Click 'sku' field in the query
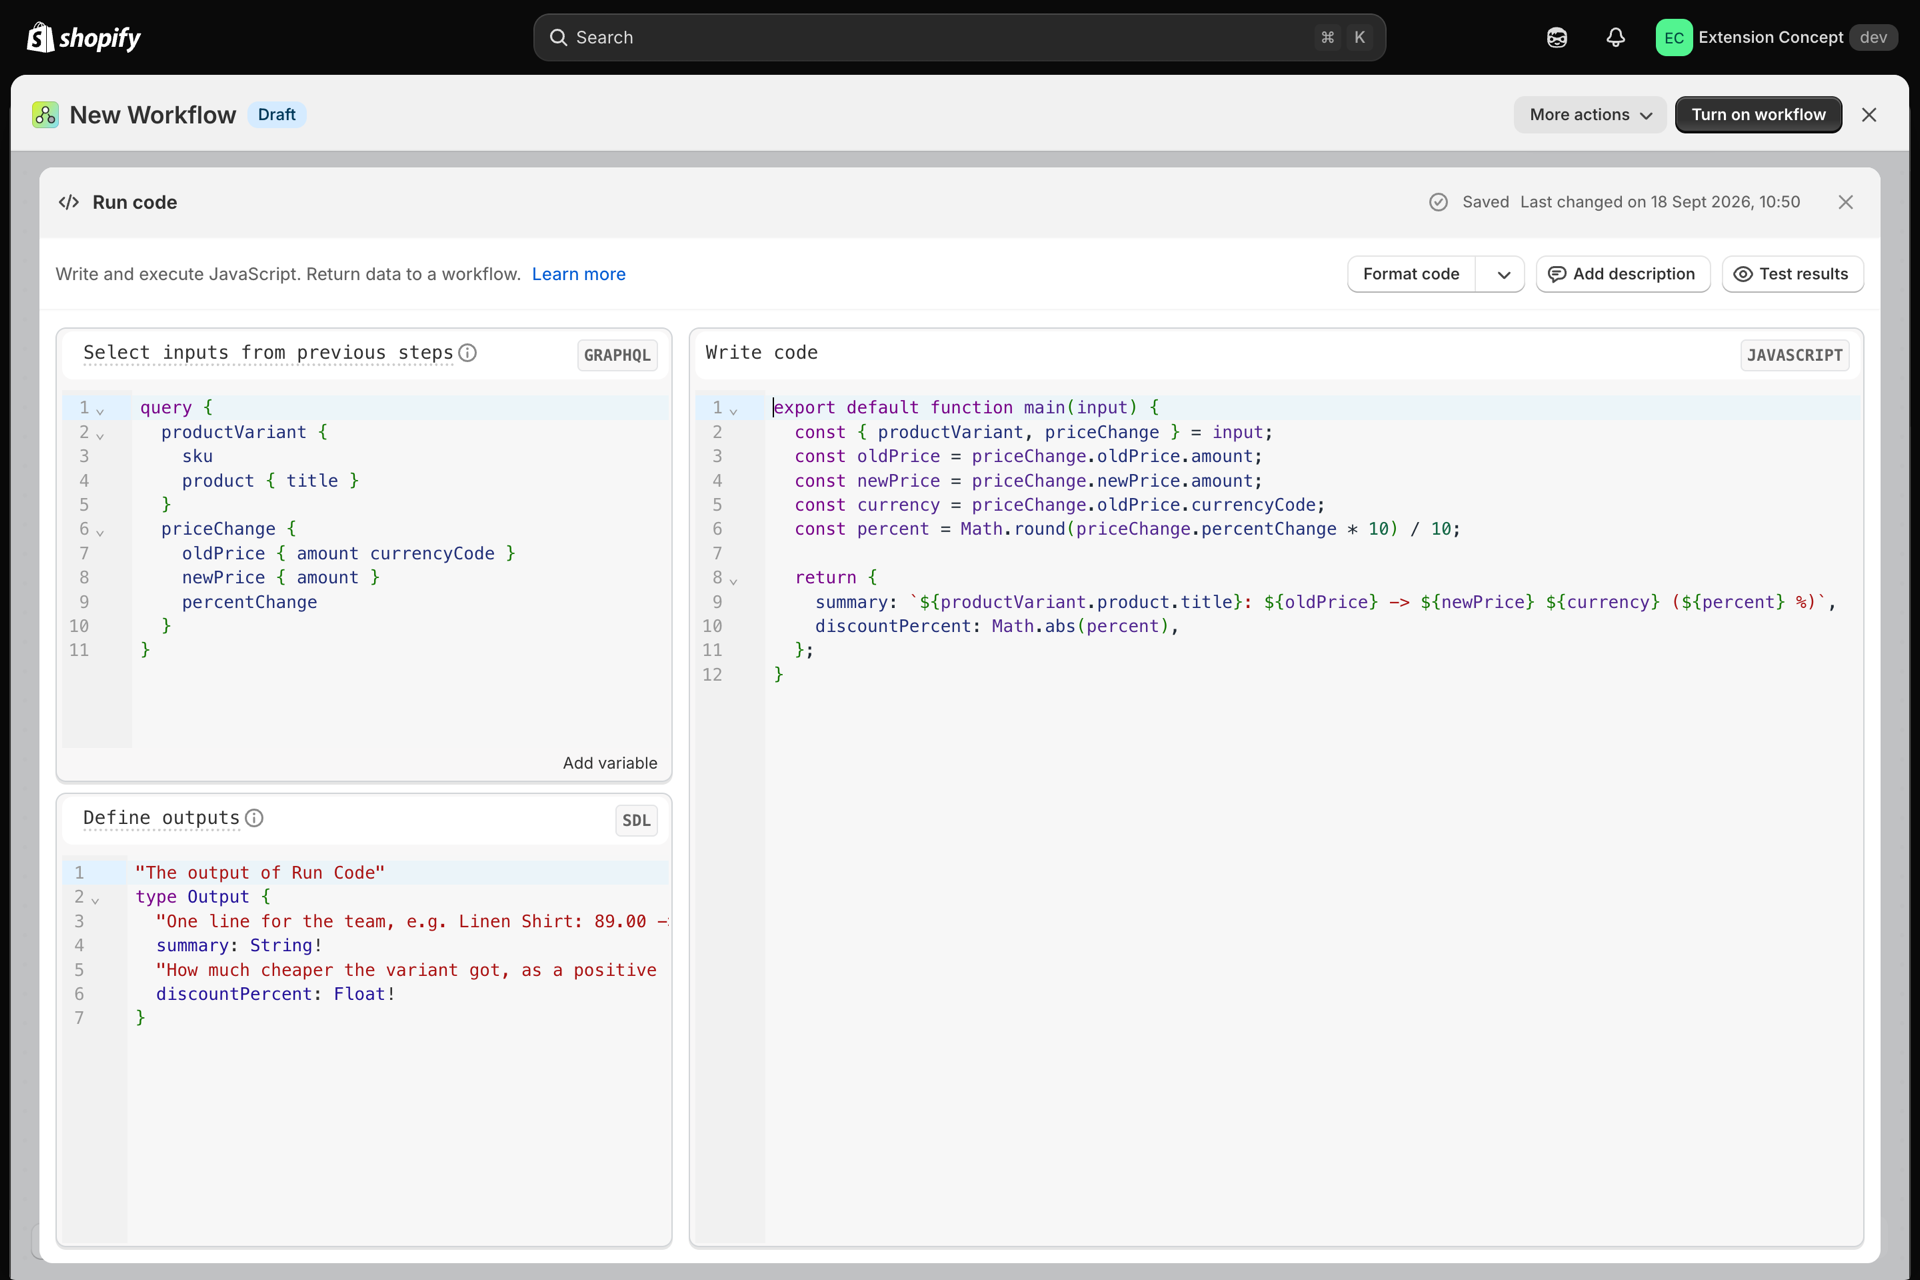This screenshot has width=1920, height=1280. [x=197, y=456]
